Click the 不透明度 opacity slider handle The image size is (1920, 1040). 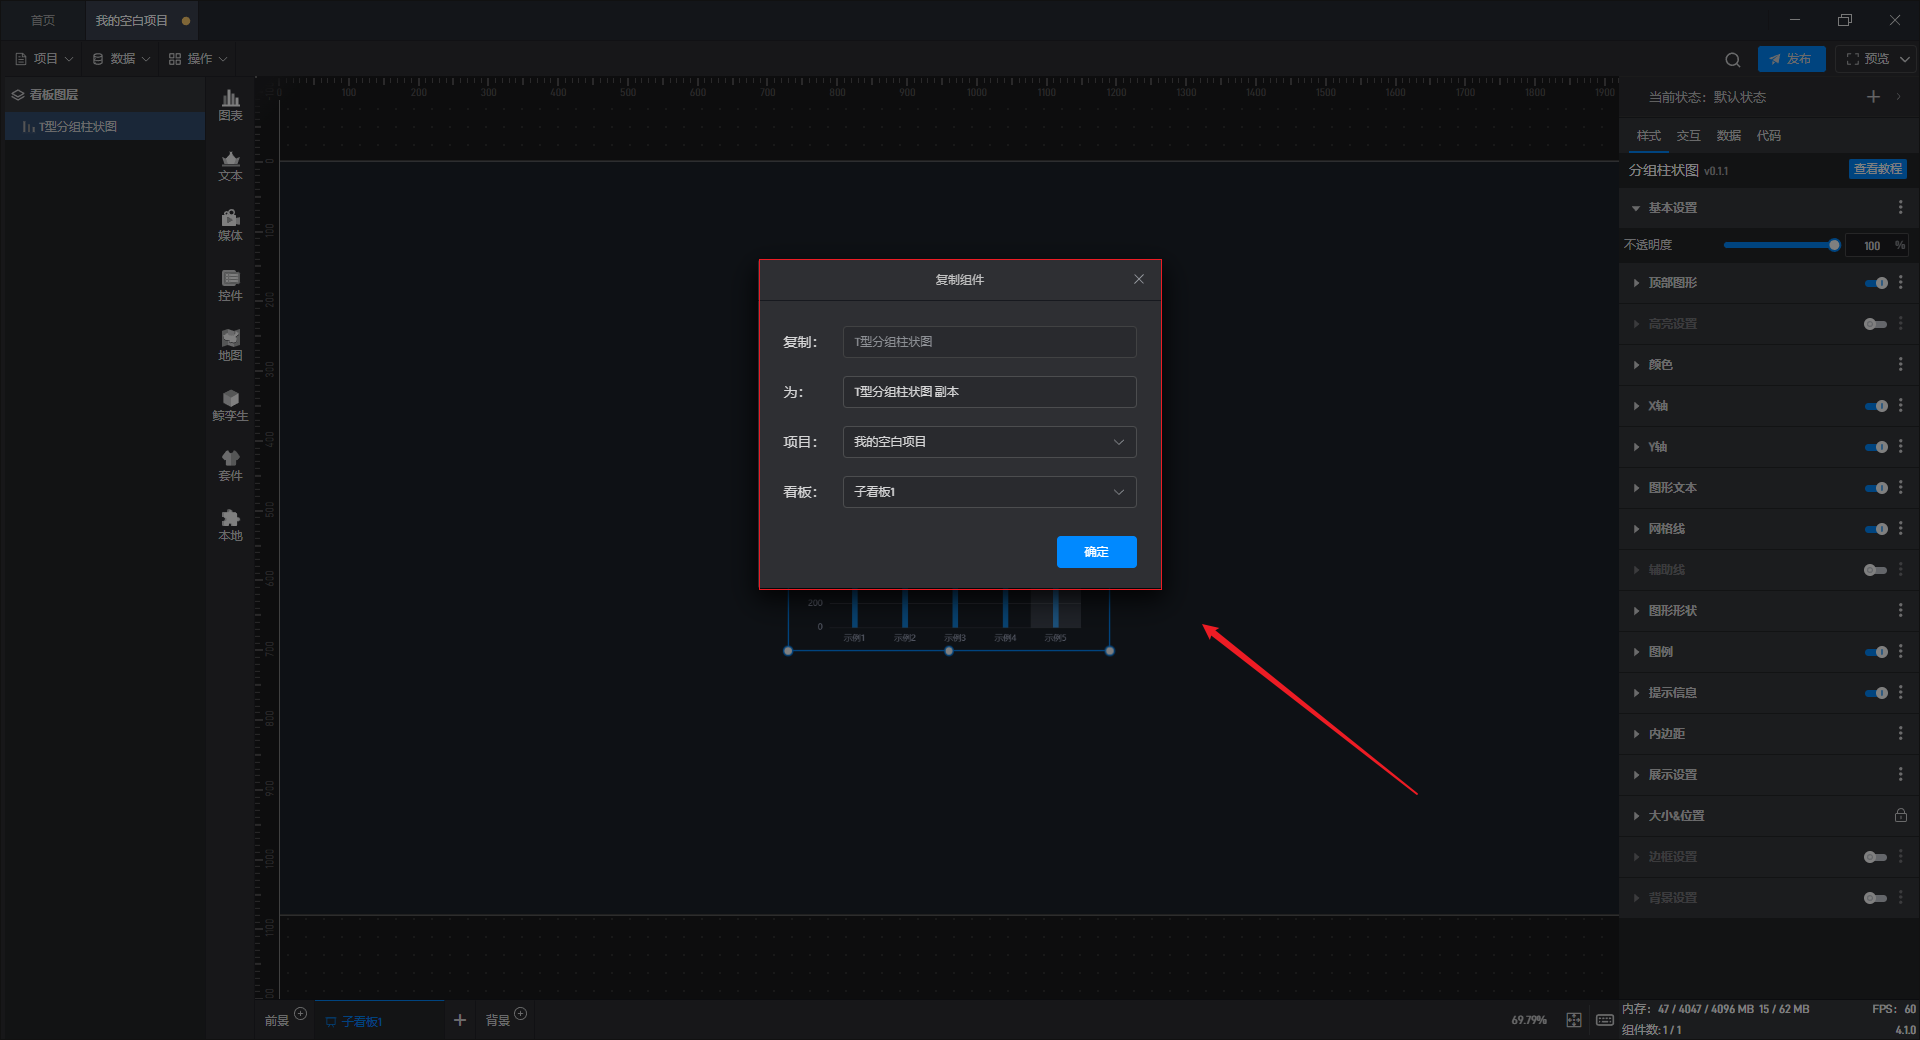click(1834, 245)
